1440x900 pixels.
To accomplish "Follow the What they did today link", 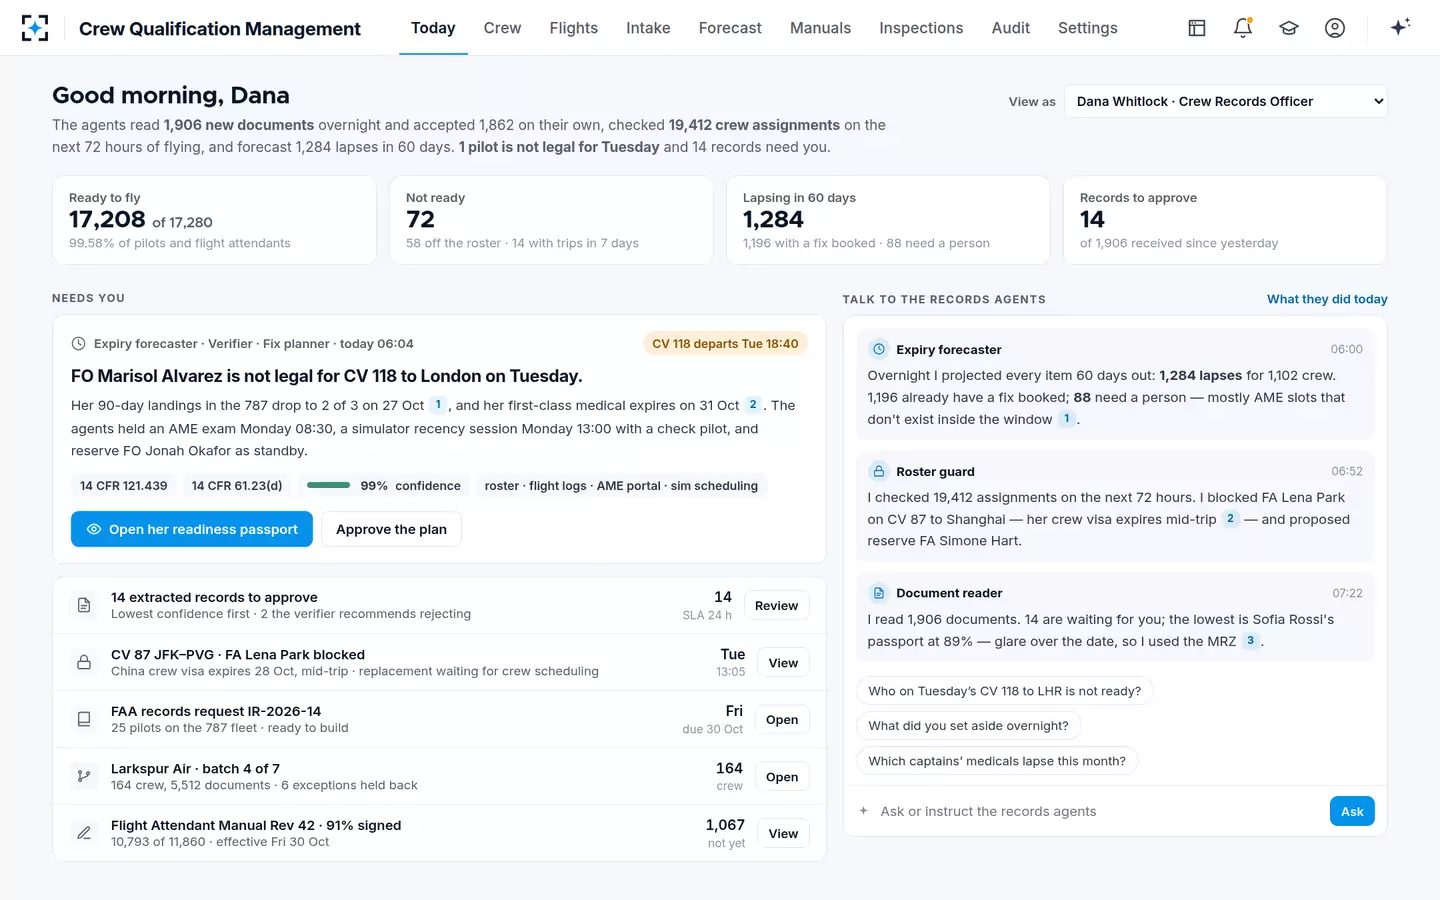I will [1327, 299].
